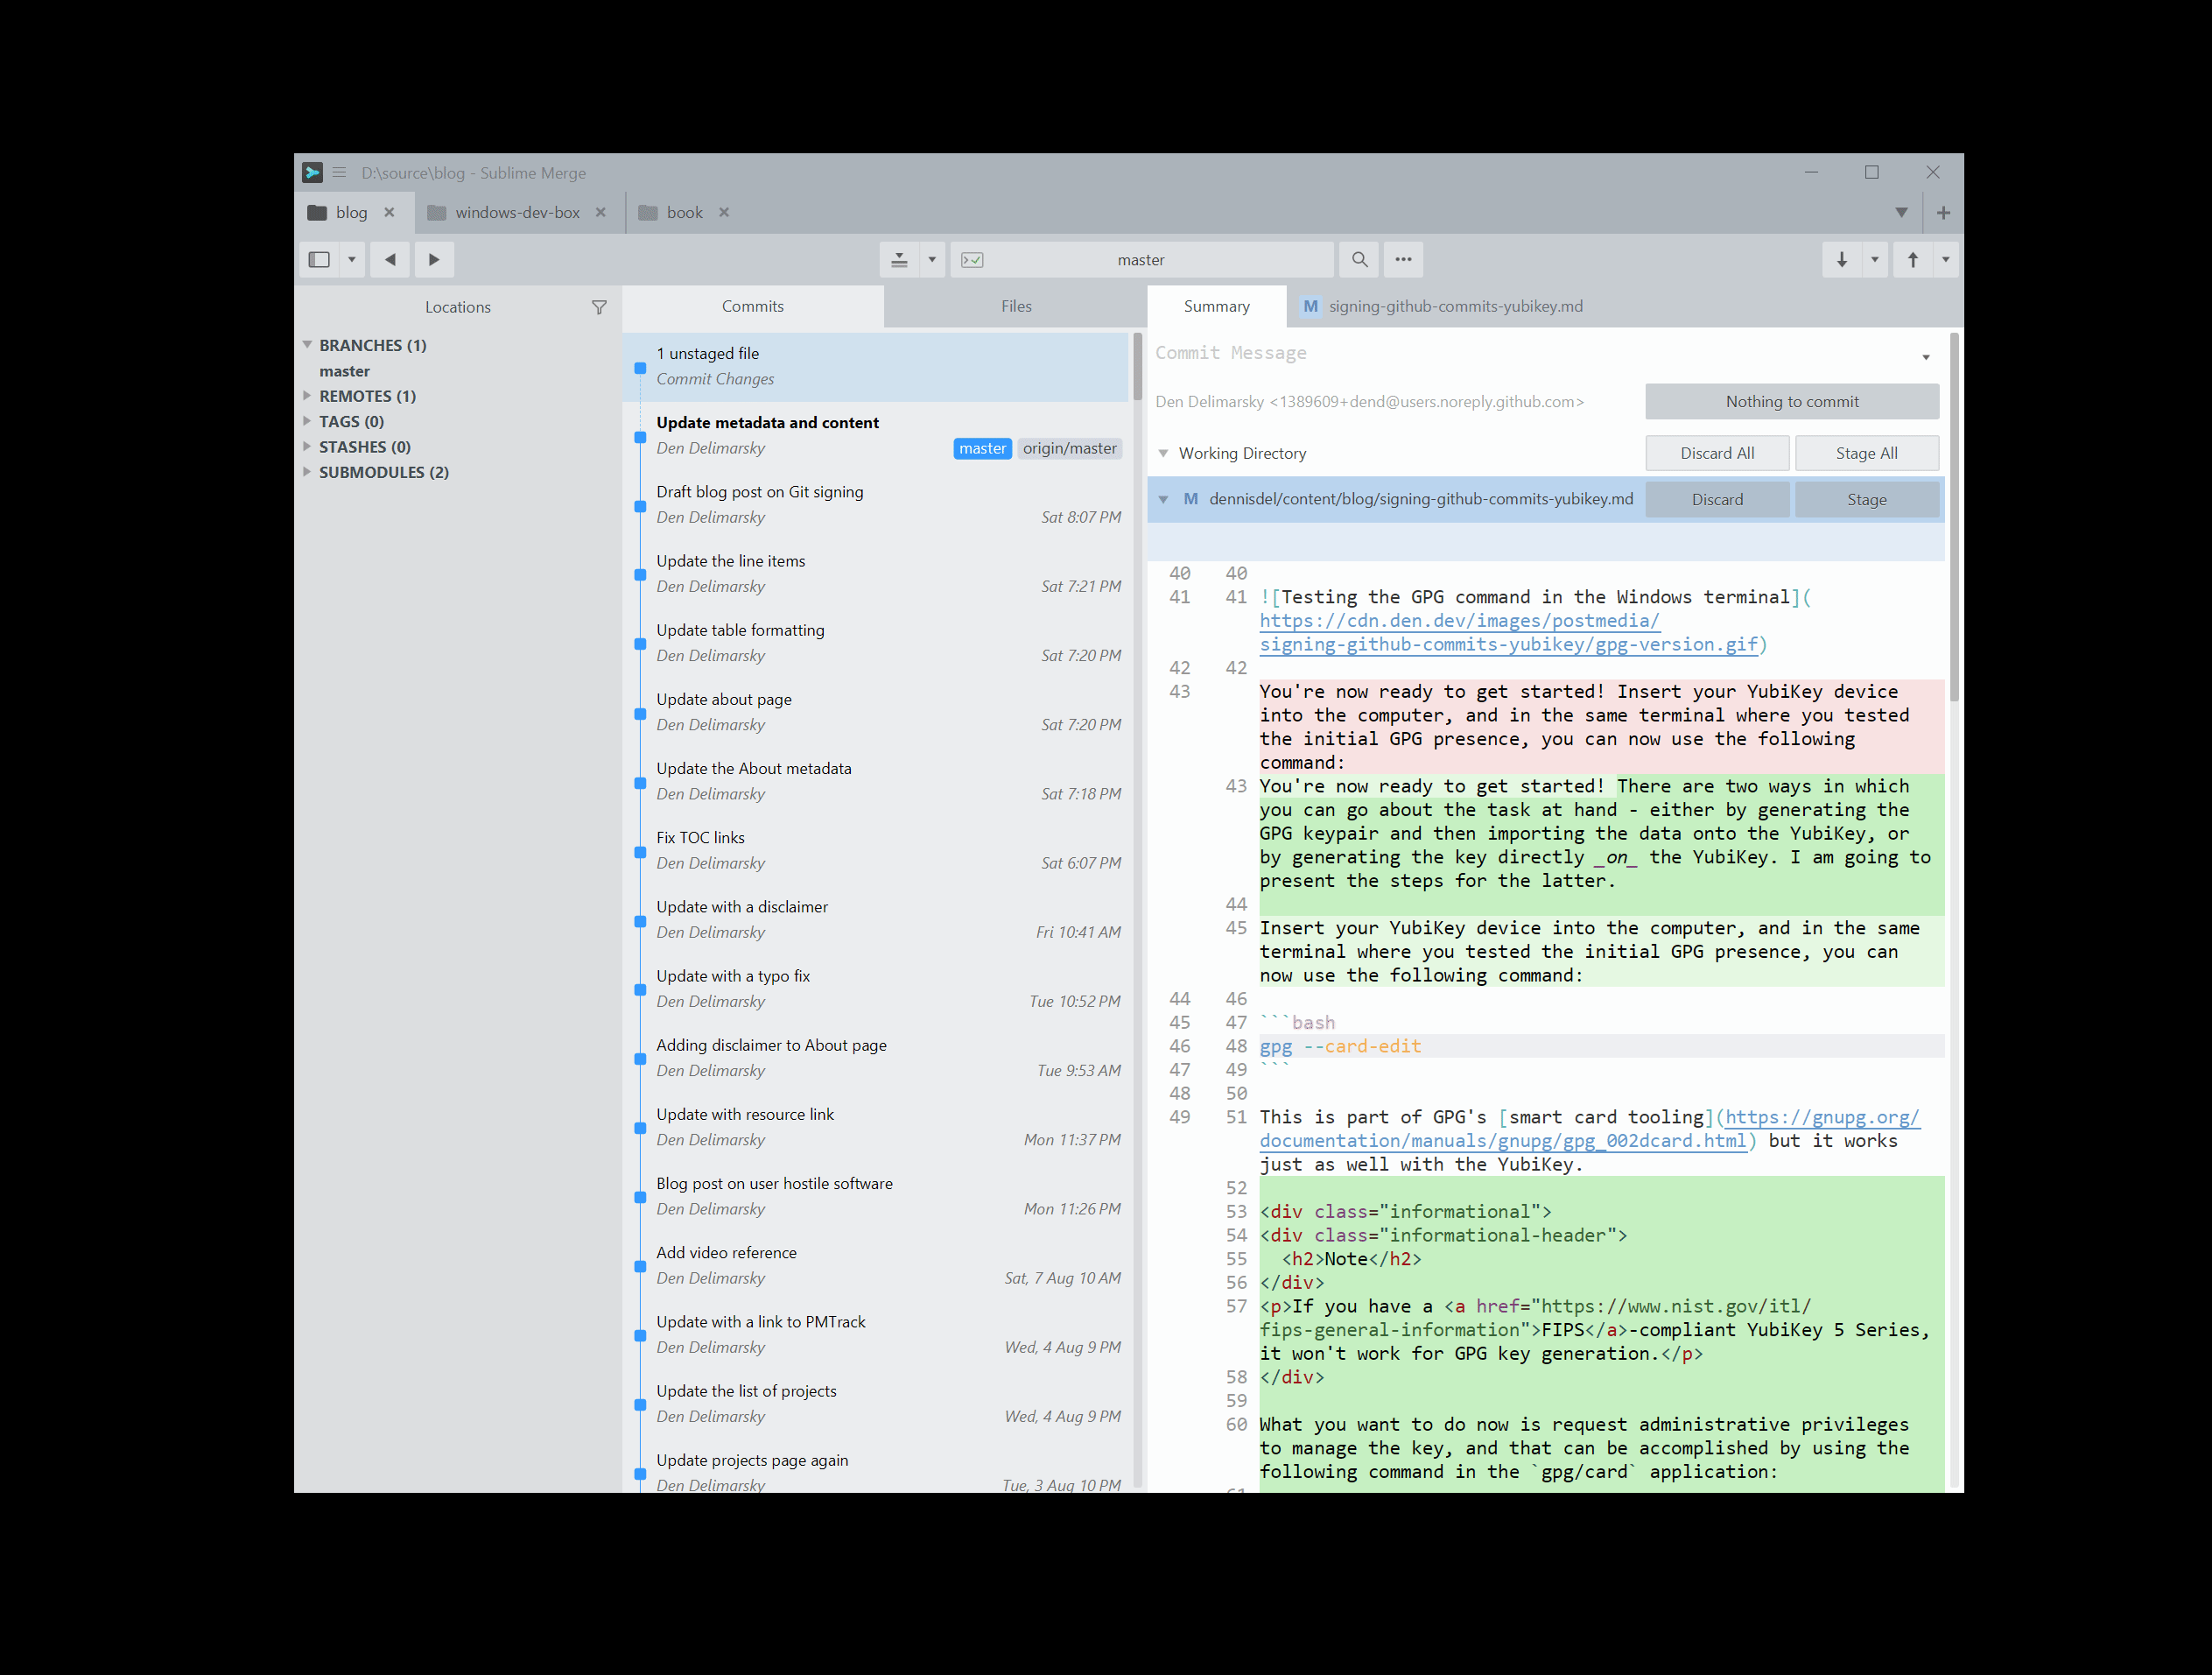Screen dimensions: 2212x1675
Task: Click the filter icon in Locations panel
Action: tap(598, 308)
